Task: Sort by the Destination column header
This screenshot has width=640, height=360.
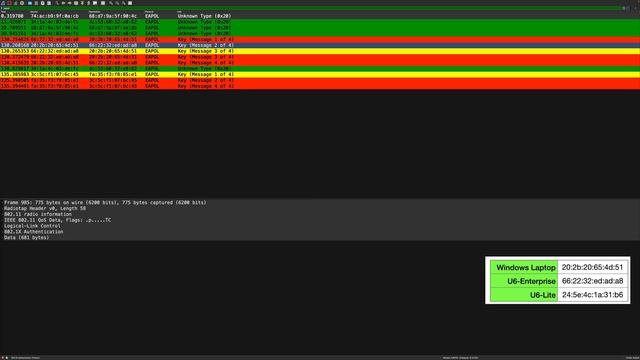Action: [x=94, y=11]
